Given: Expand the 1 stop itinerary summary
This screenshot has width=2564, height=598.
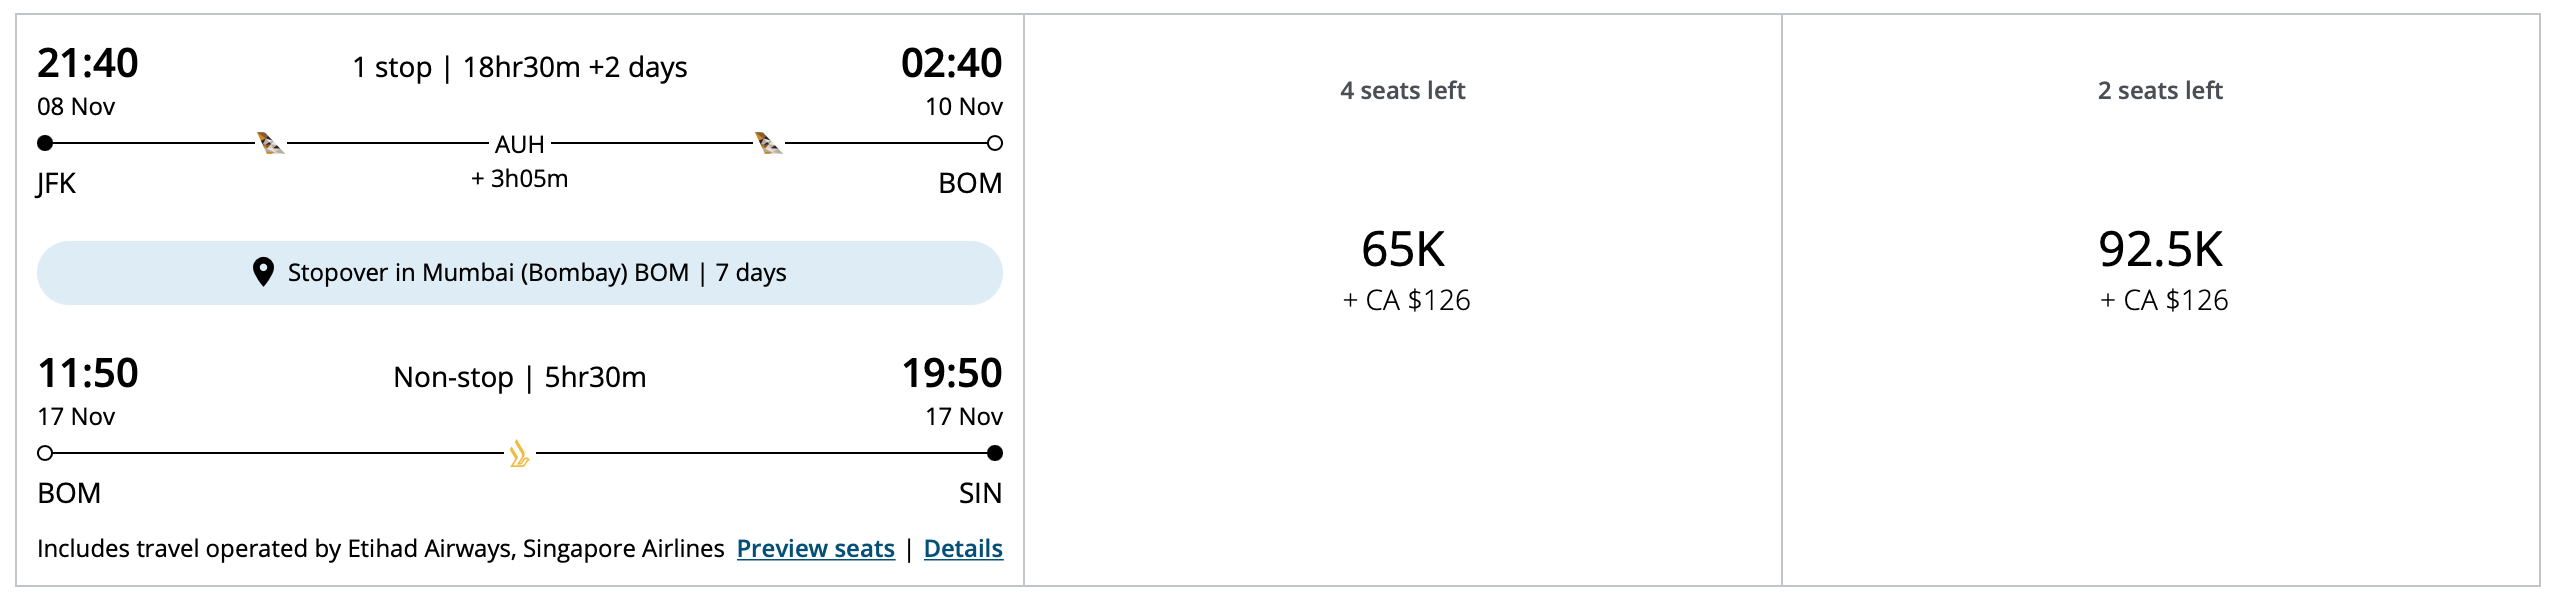Looking at the screenshot, I should [520, 66].
